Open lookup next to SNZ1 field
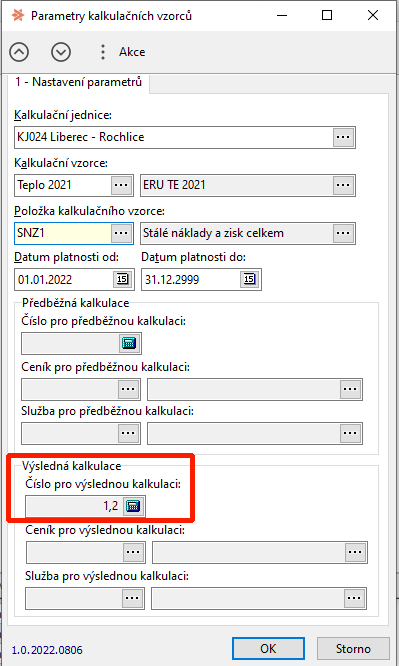The image size is (399, 666). click(122, 233)
